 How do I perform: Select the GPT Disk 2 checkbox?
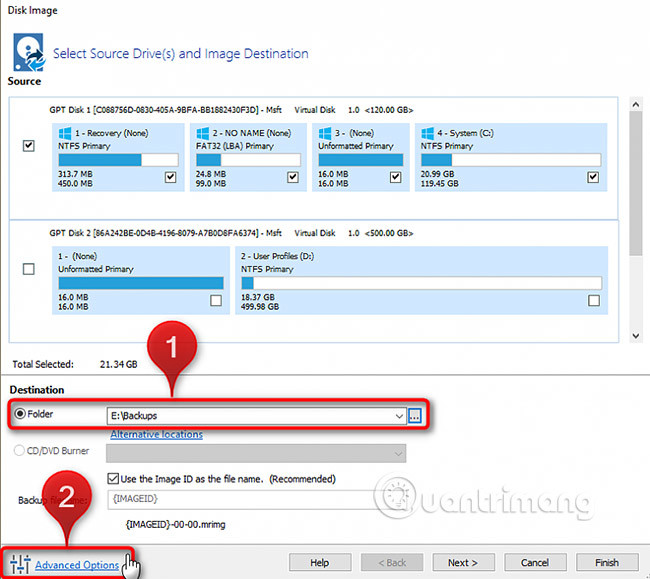(28, 269)
